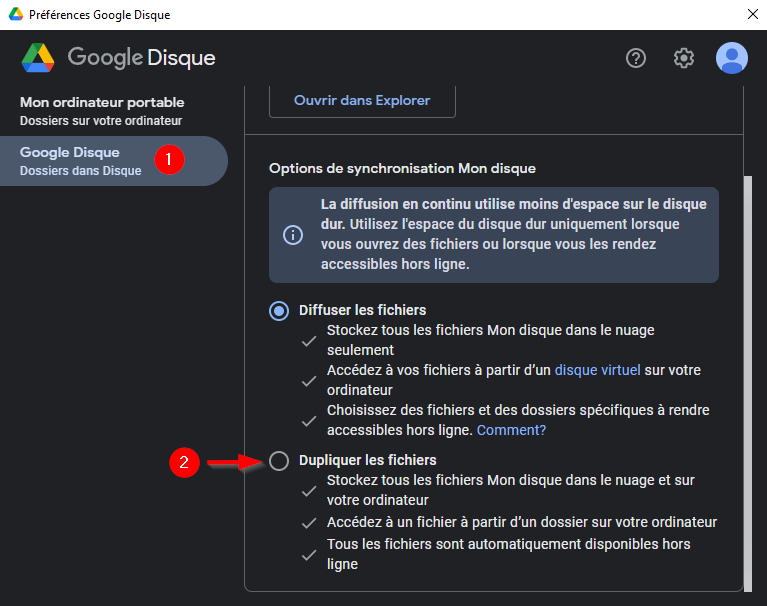Image resolution: width=767 pixels, height=606 pixels.
Task: Open the Comment? help link
Action: click(511, 430)
